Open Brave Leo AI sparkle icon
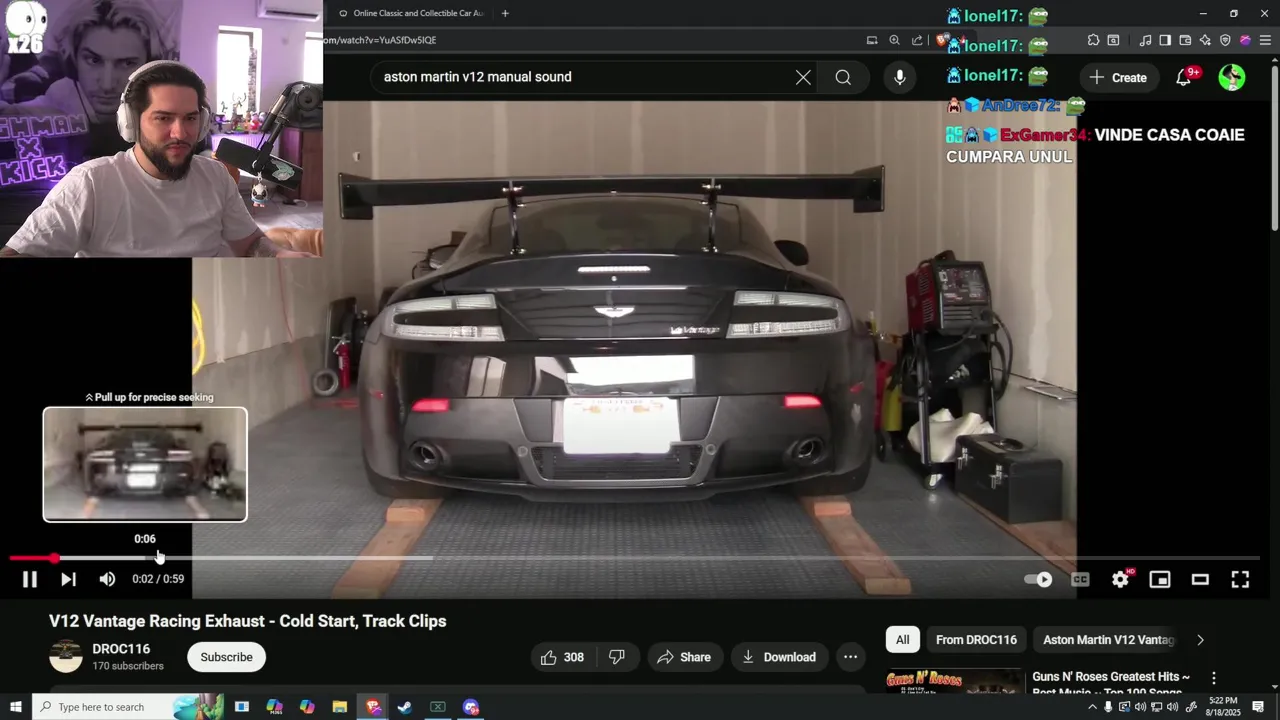Viewport: 1280px width, 720px height. coord(1205,40)
